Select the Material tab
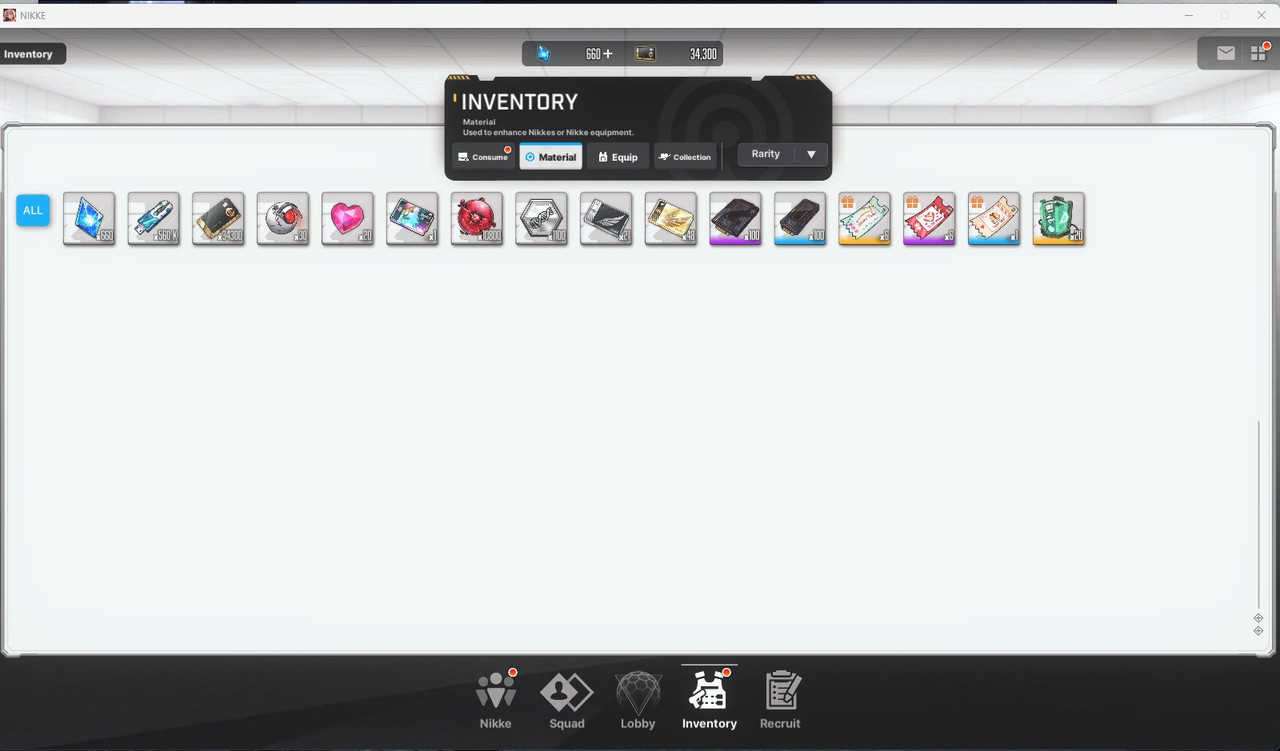 point(551,157)
